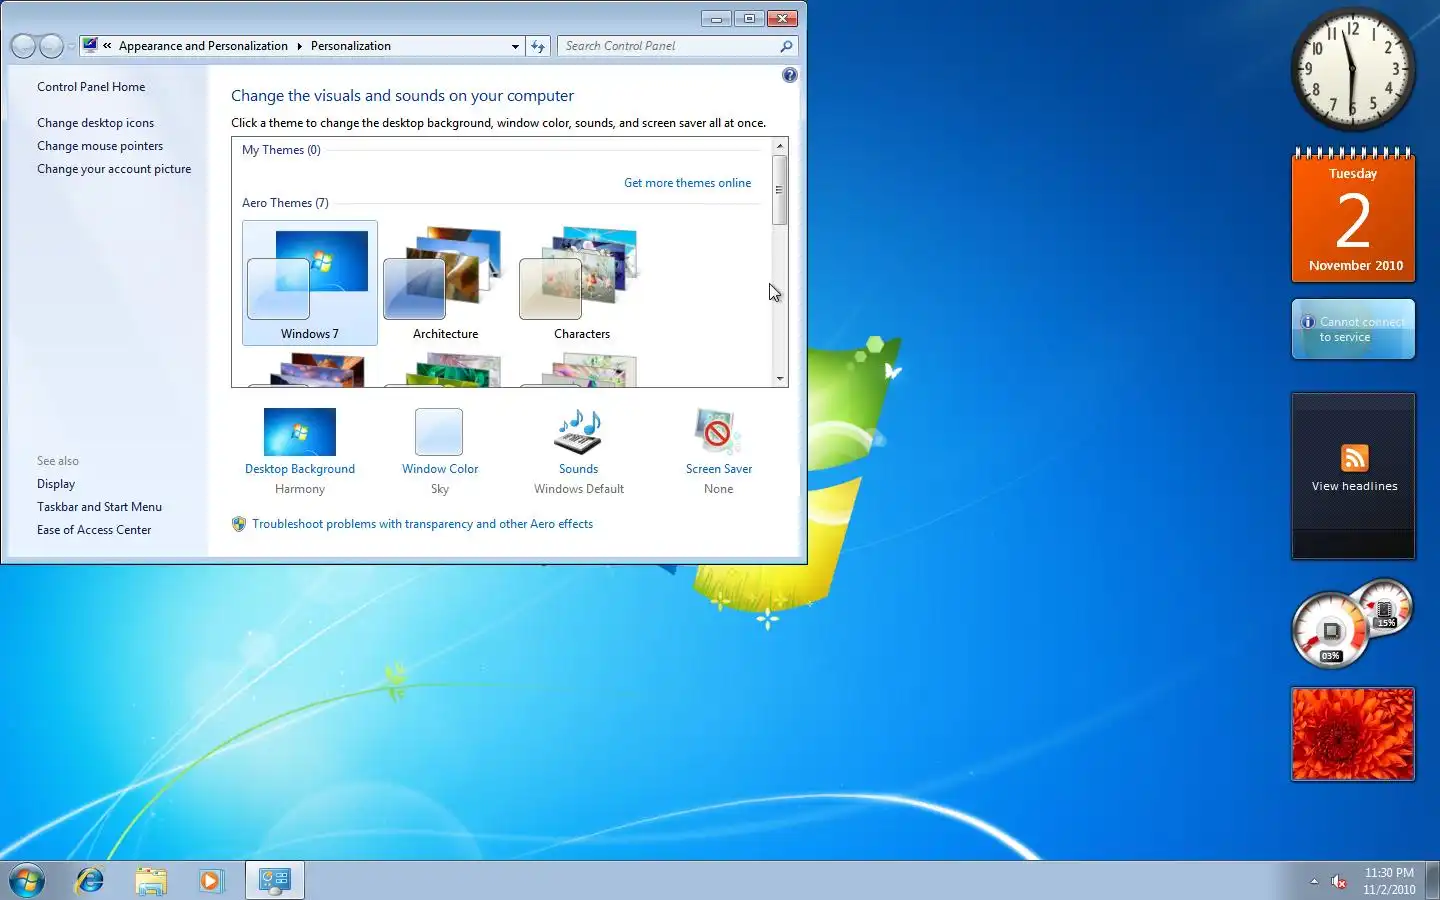Click View headlines in Feed gadget
Viewport: 1440px width, 900px height.
tap(1354, 486)
